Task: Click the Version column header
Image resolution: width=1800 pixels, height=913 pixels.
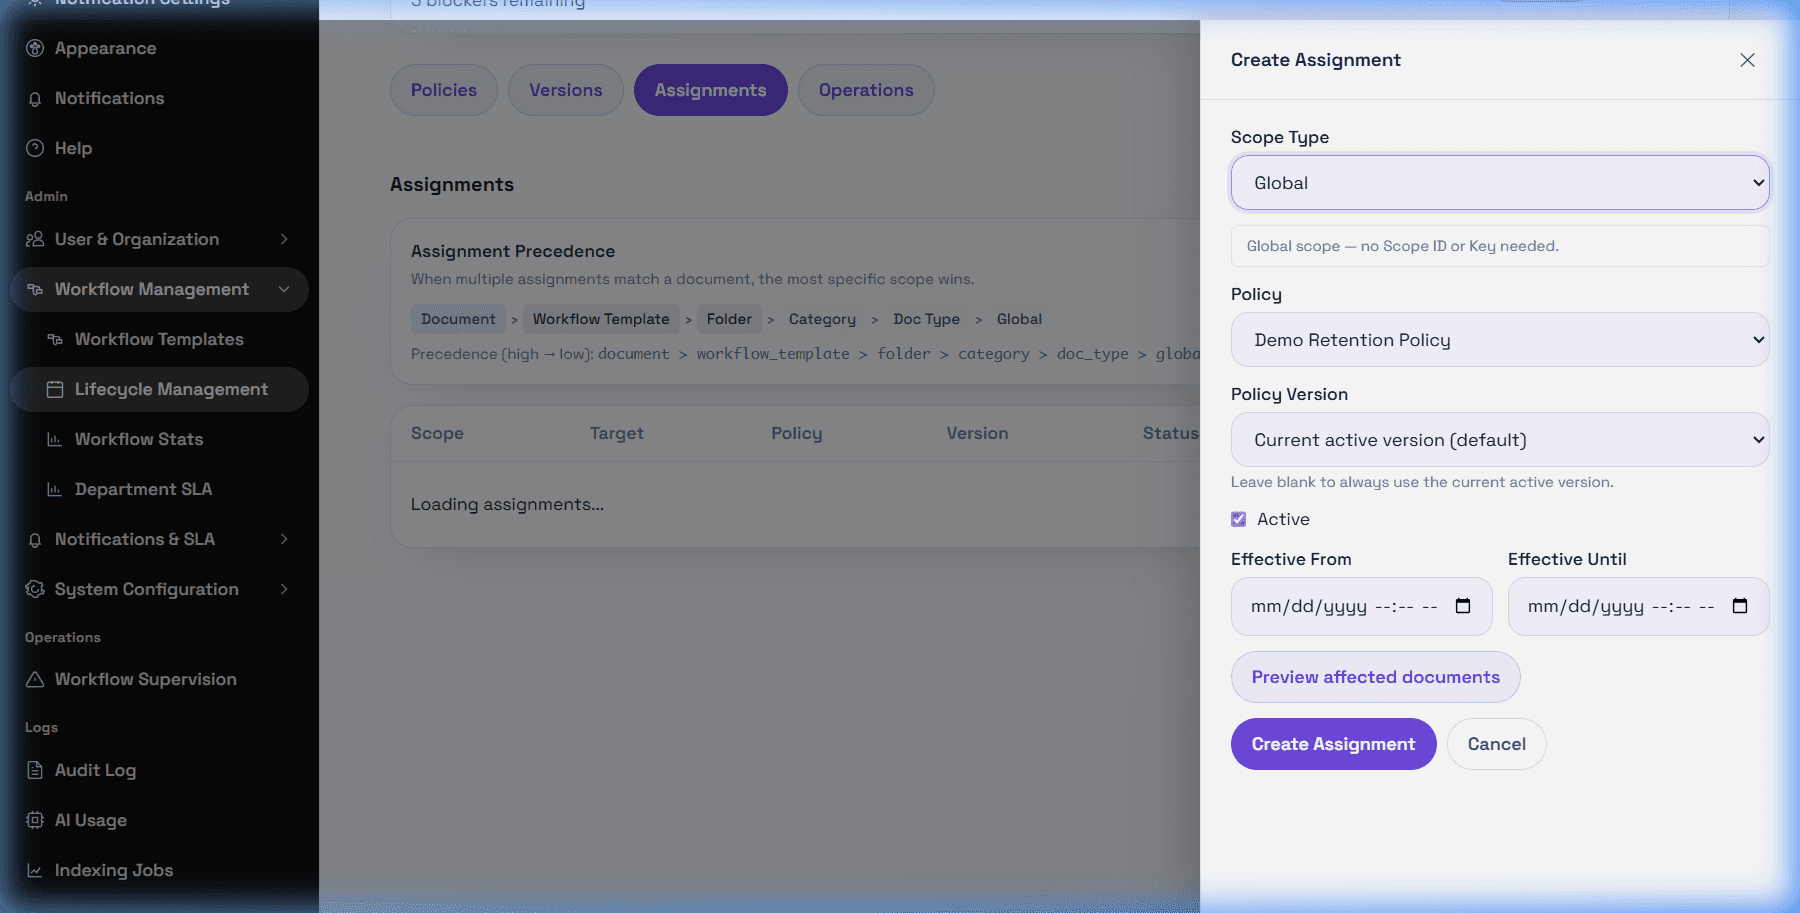Action: point(977,433)
